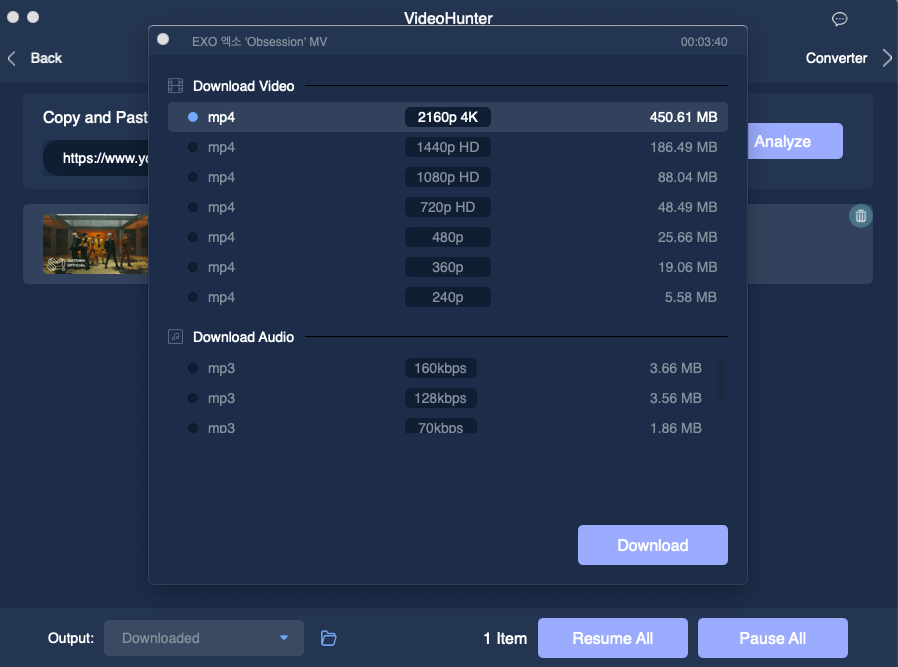Select the 1080p HD mp4 format
898x667 pixels.
click(x=447, y=177)
